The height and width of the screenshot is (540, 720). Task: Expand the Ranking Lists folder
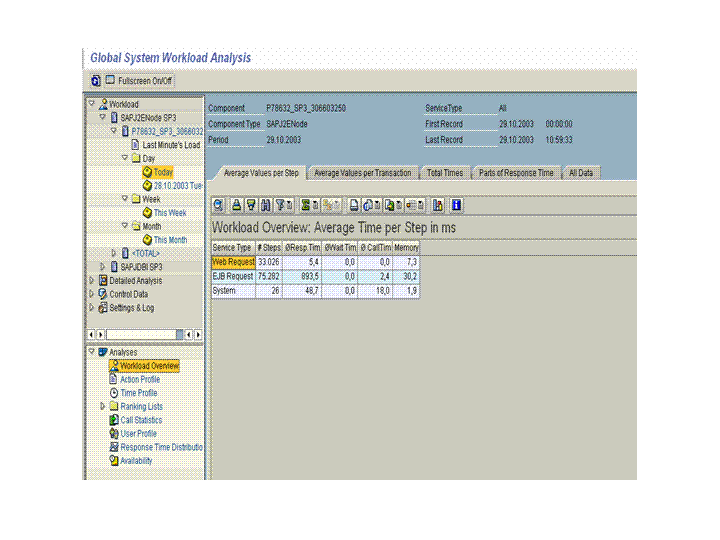coord(102,407)
